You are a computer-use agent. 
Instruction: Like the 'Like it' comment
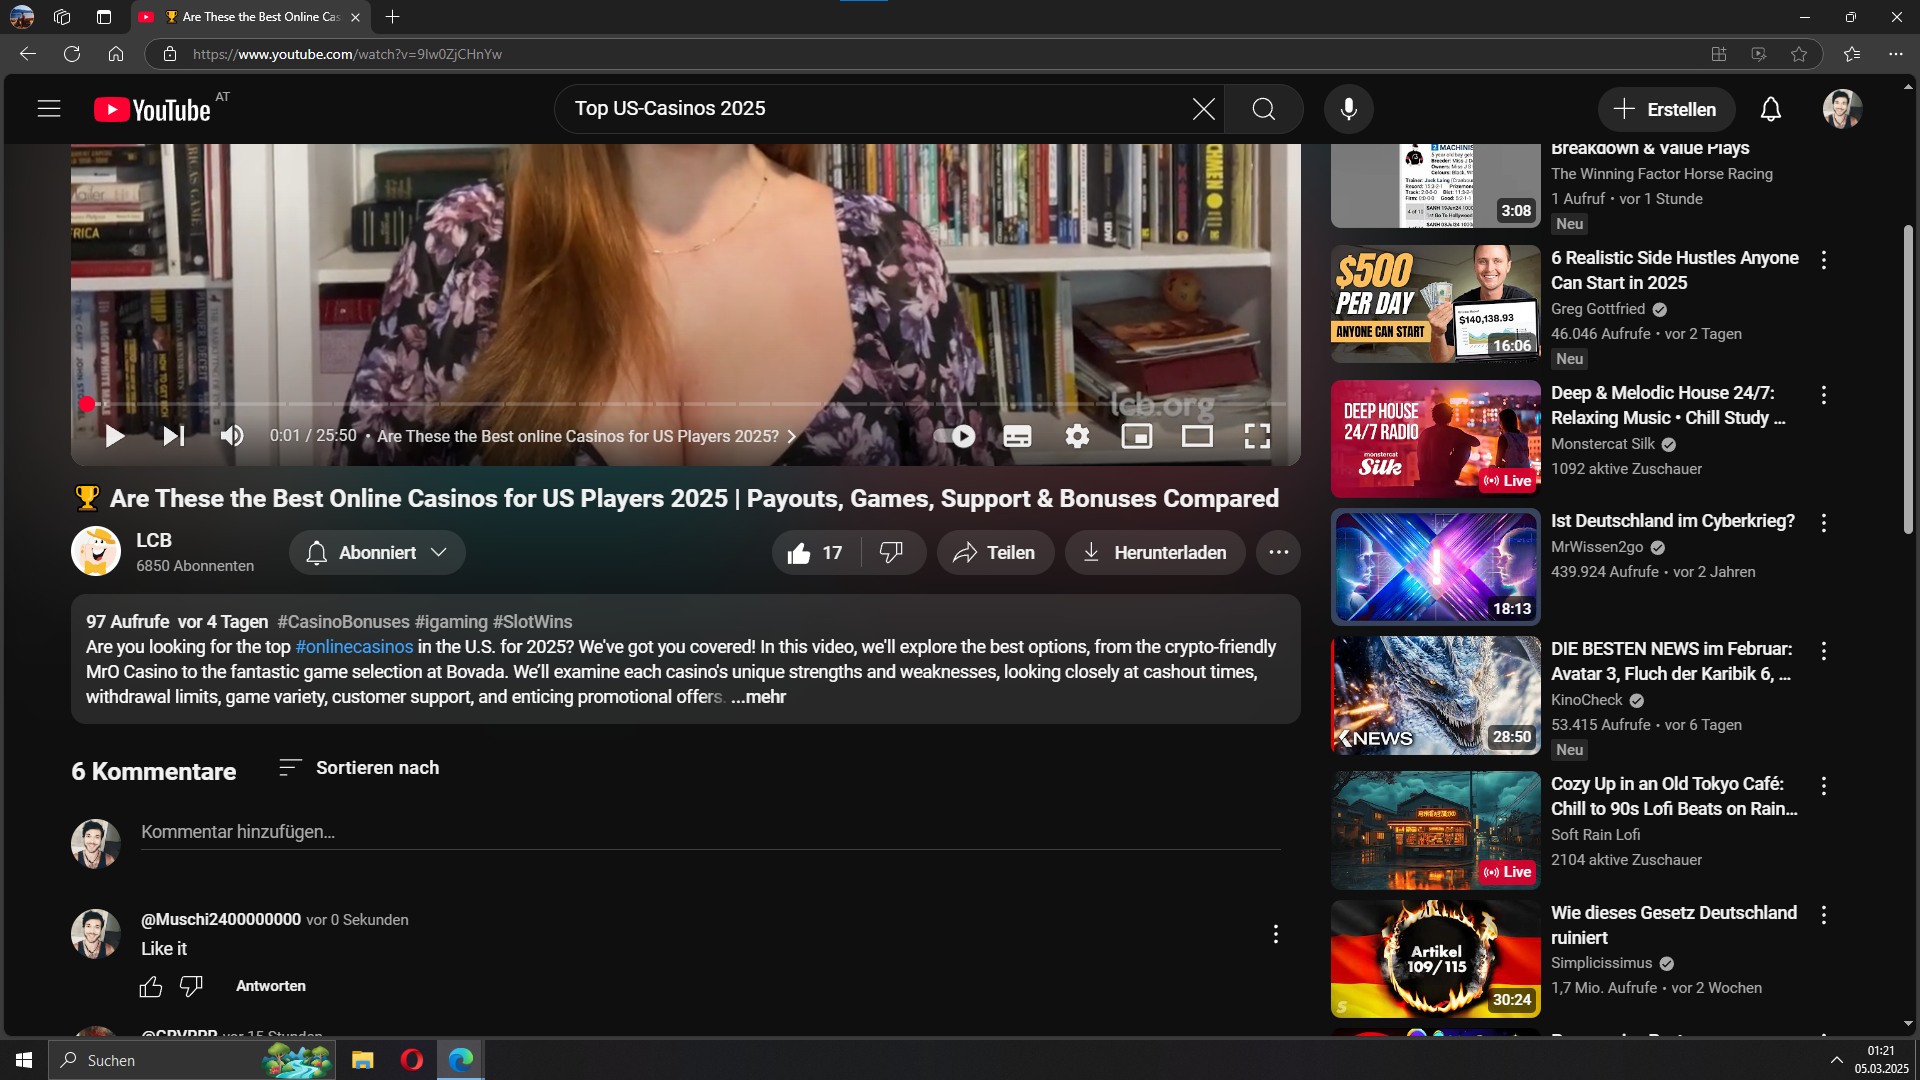[151, 987]
